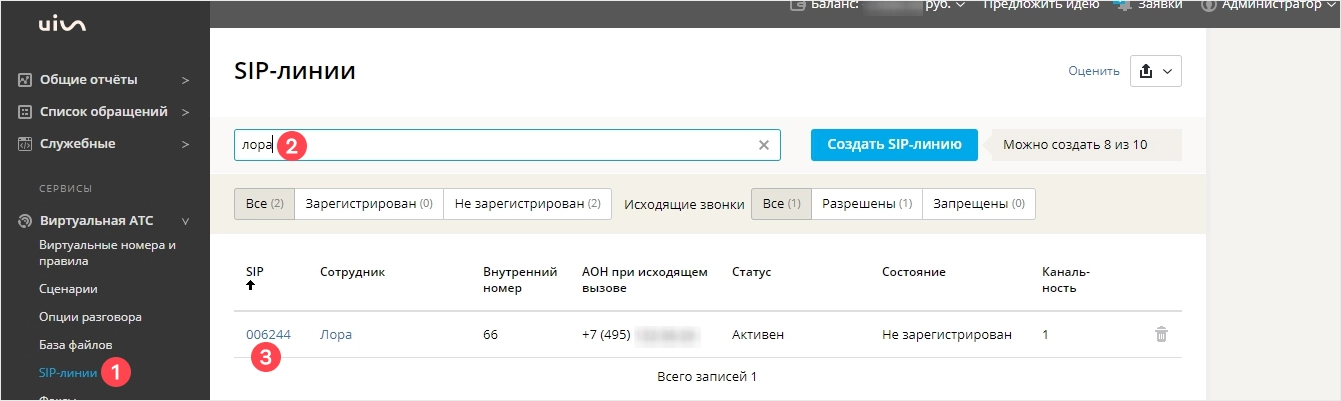Image resolution: width=1341 pixels, height=401 pixels.
Task: Click the Состояние column header
Action: click(x=914, y=272)
